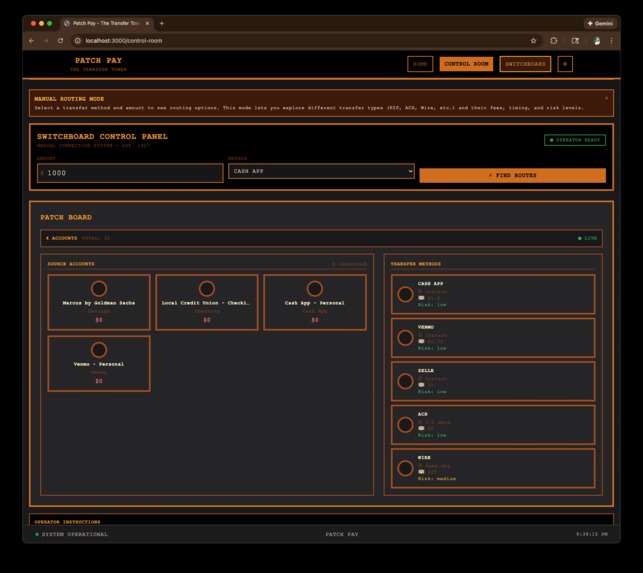Select the Cash App transfer method jack
Screen dimensions: 643x573
(405, 294)
